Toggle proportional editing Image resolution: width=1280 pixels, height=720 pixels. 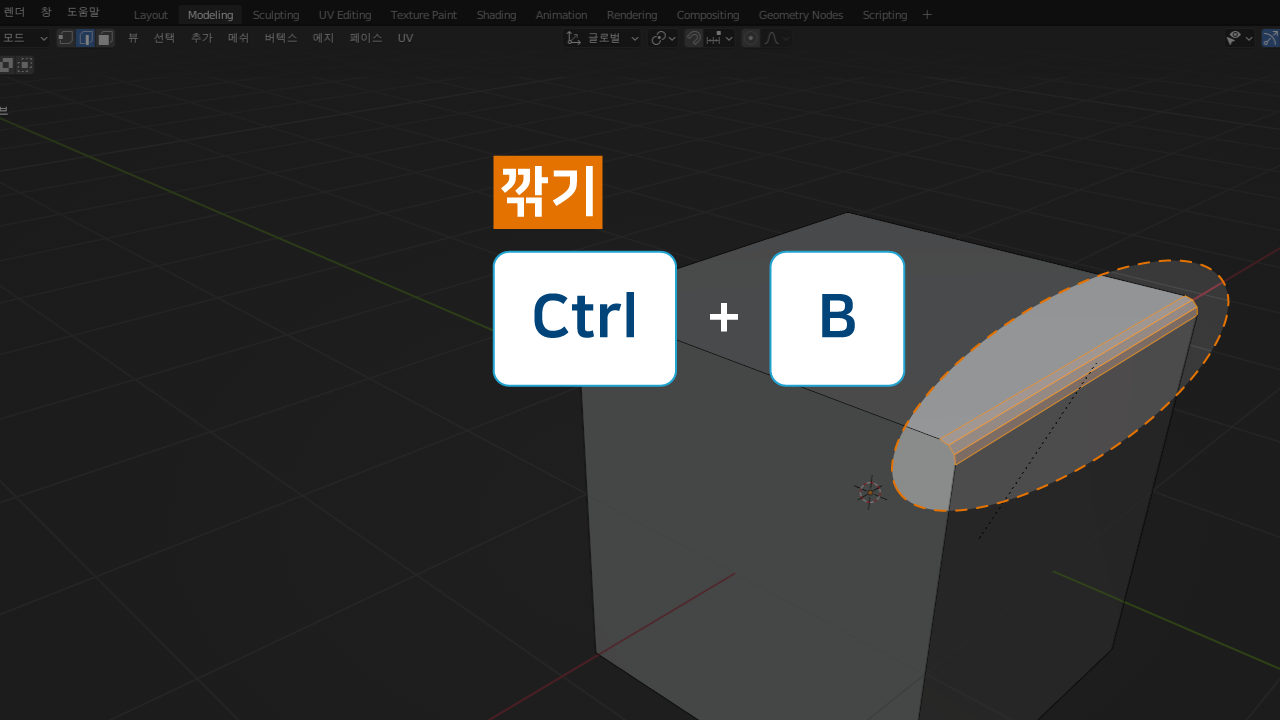pyautogui.click(x=750, y=38)
